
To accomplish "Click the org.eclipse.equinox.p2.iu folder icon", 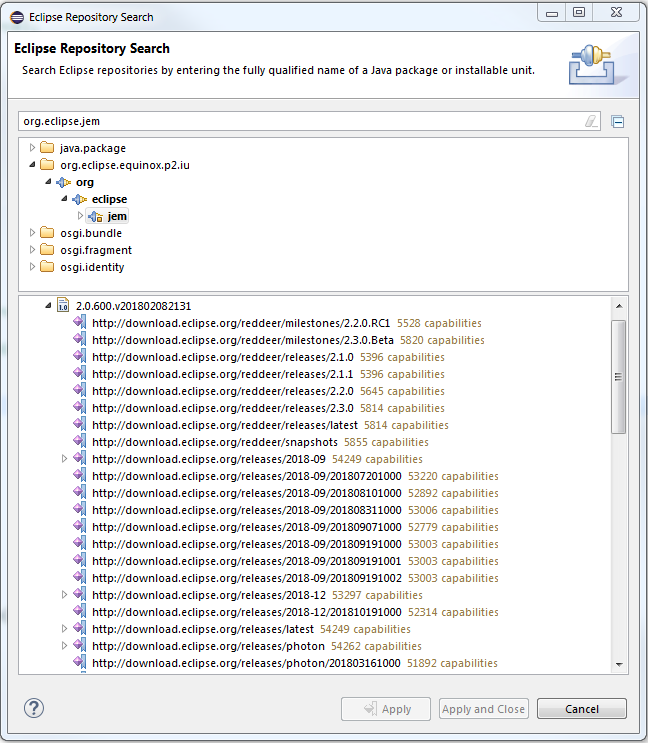I will coord(47,165).
